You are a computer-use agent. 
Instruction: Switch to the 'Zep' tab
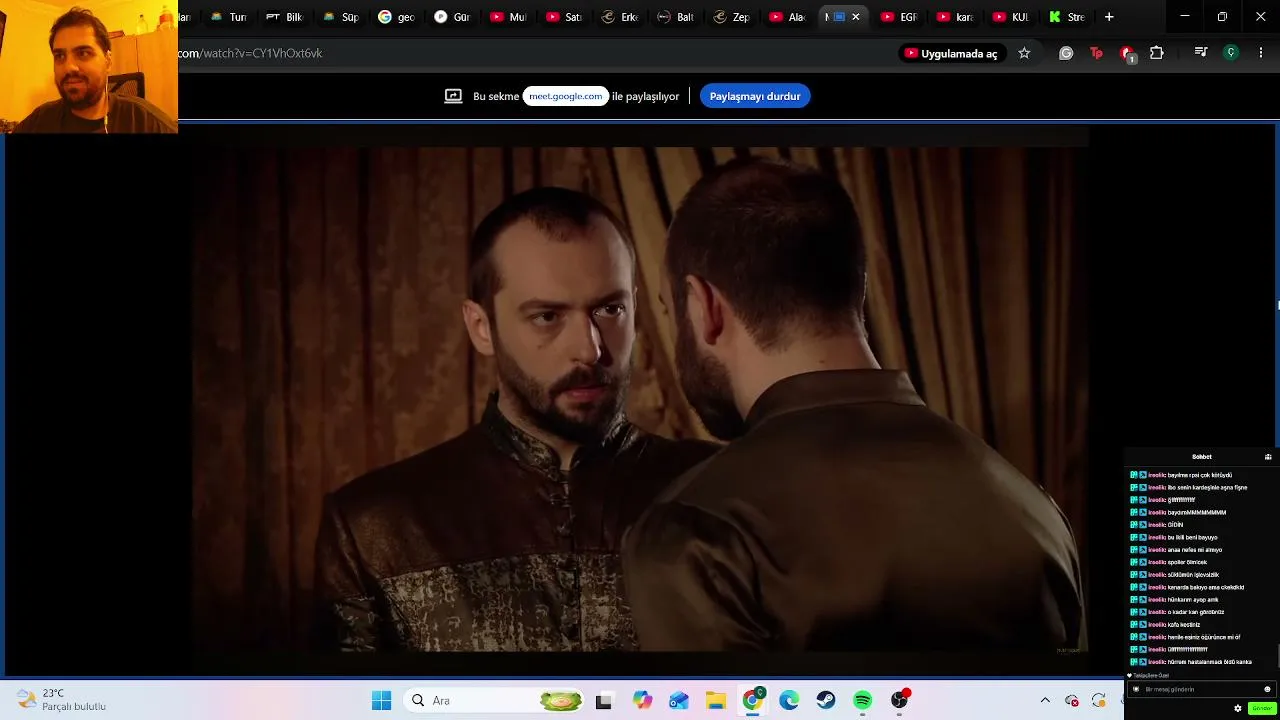tap(732, 17)
